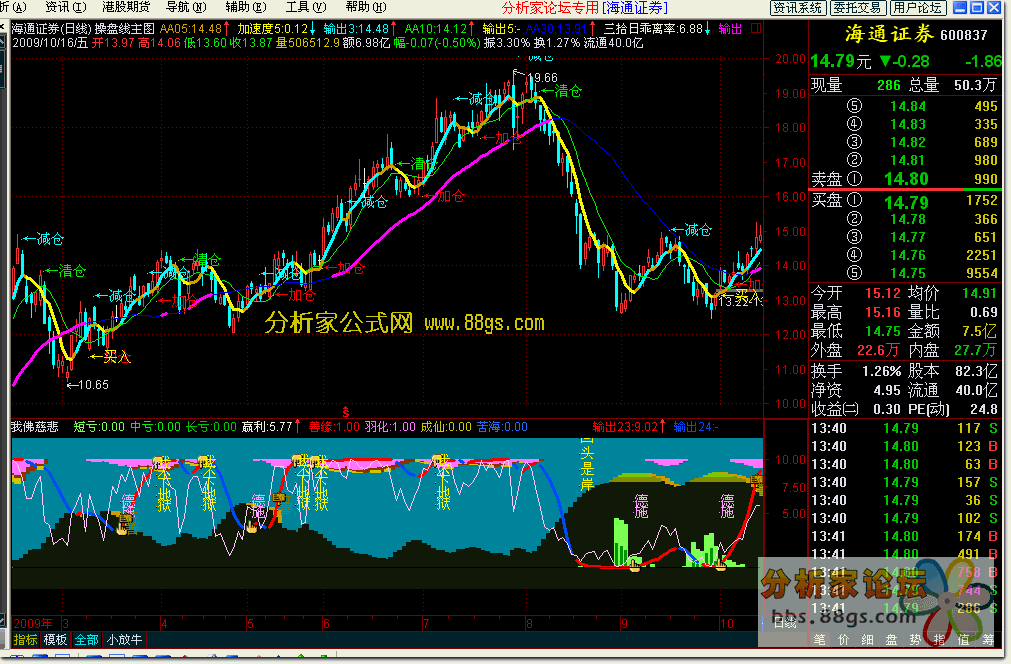Click the tick row 13:41 14.80 174 B
The height and width of the screenshot is (664, 1011).
click(904, 536)
